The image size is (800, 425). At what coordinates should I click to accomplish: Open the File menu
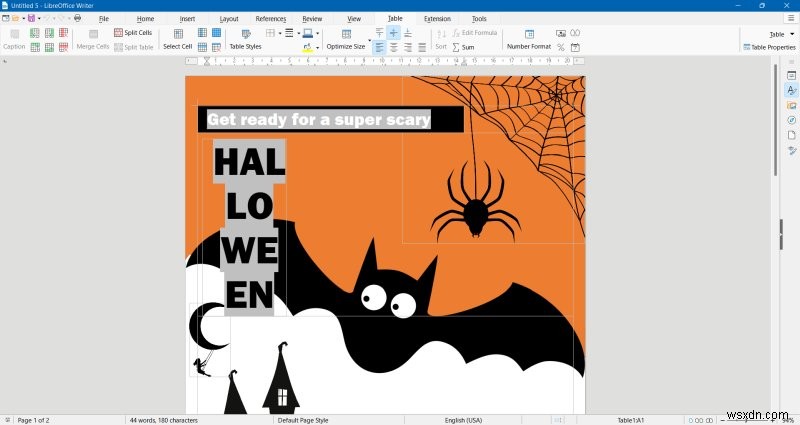104,19
